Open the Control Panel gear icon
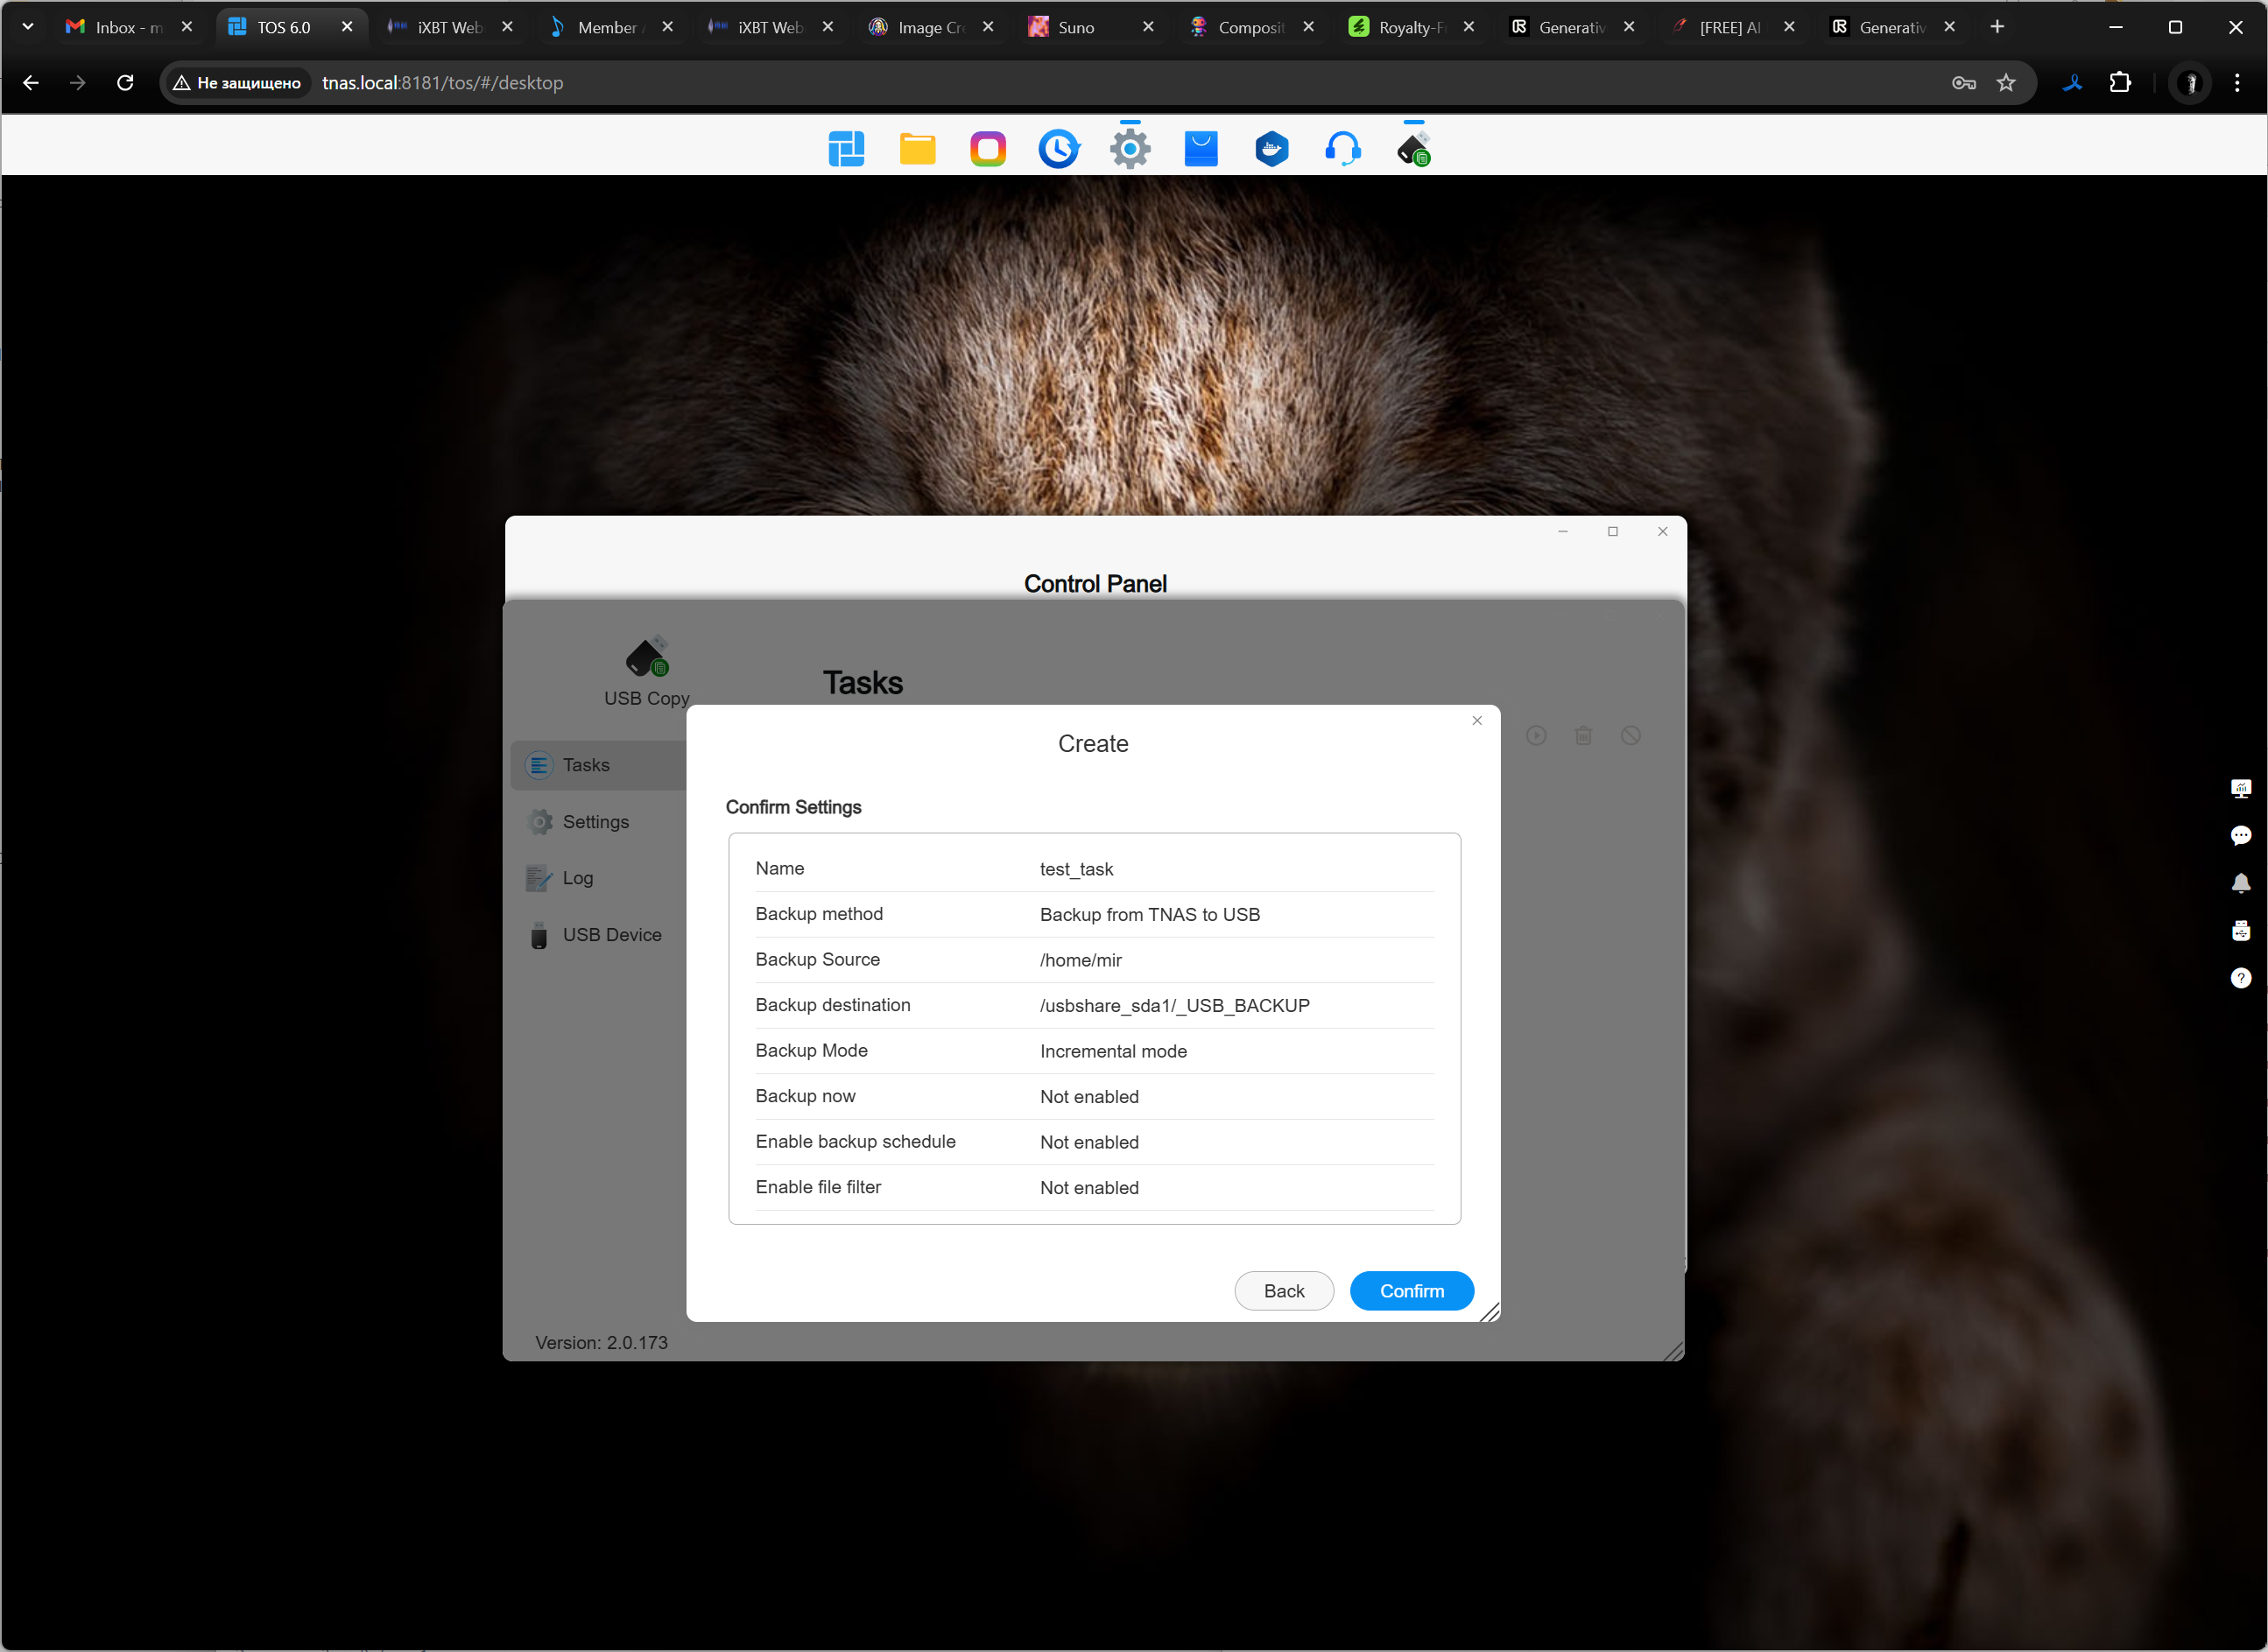 pos(1130,149)
